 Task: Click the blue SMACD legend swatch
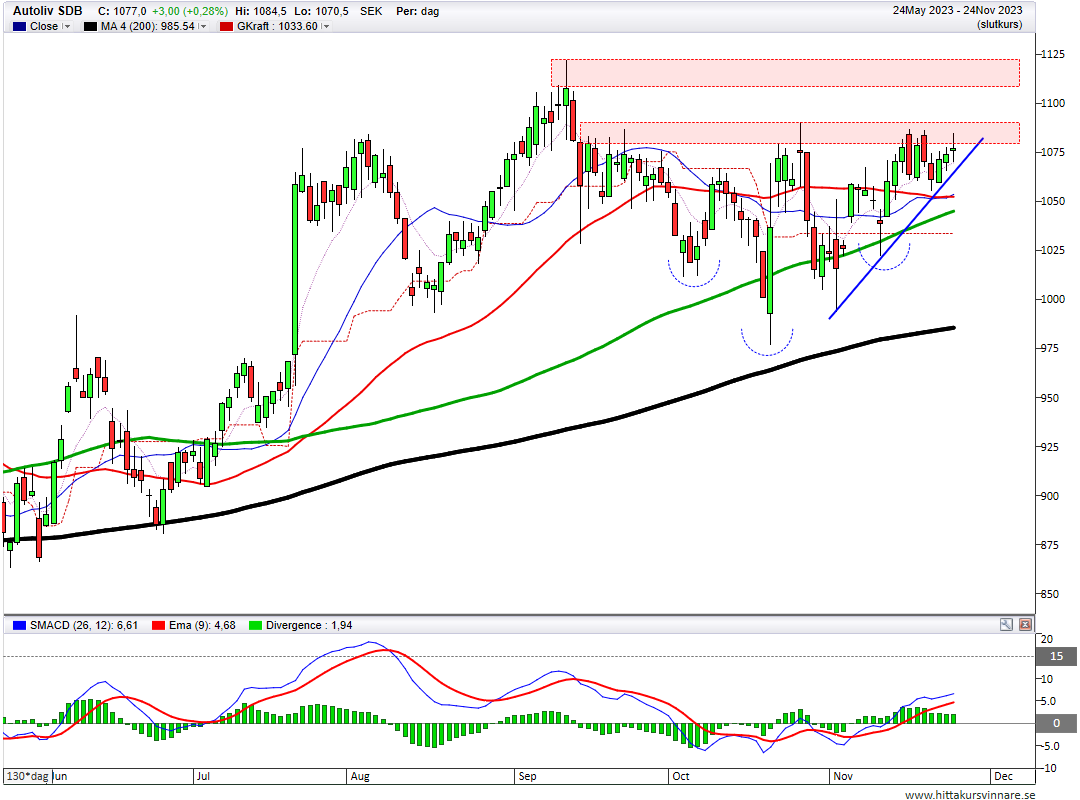pos(19,625)
